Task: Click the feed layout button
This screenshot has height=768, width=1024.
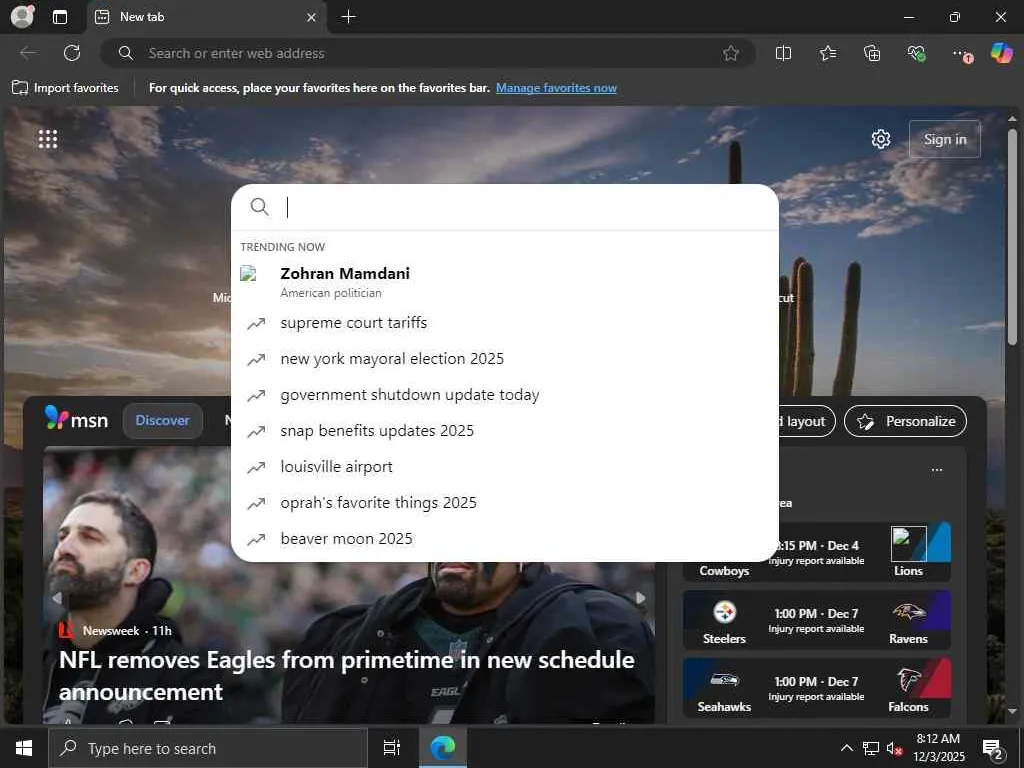Action: 805,421
